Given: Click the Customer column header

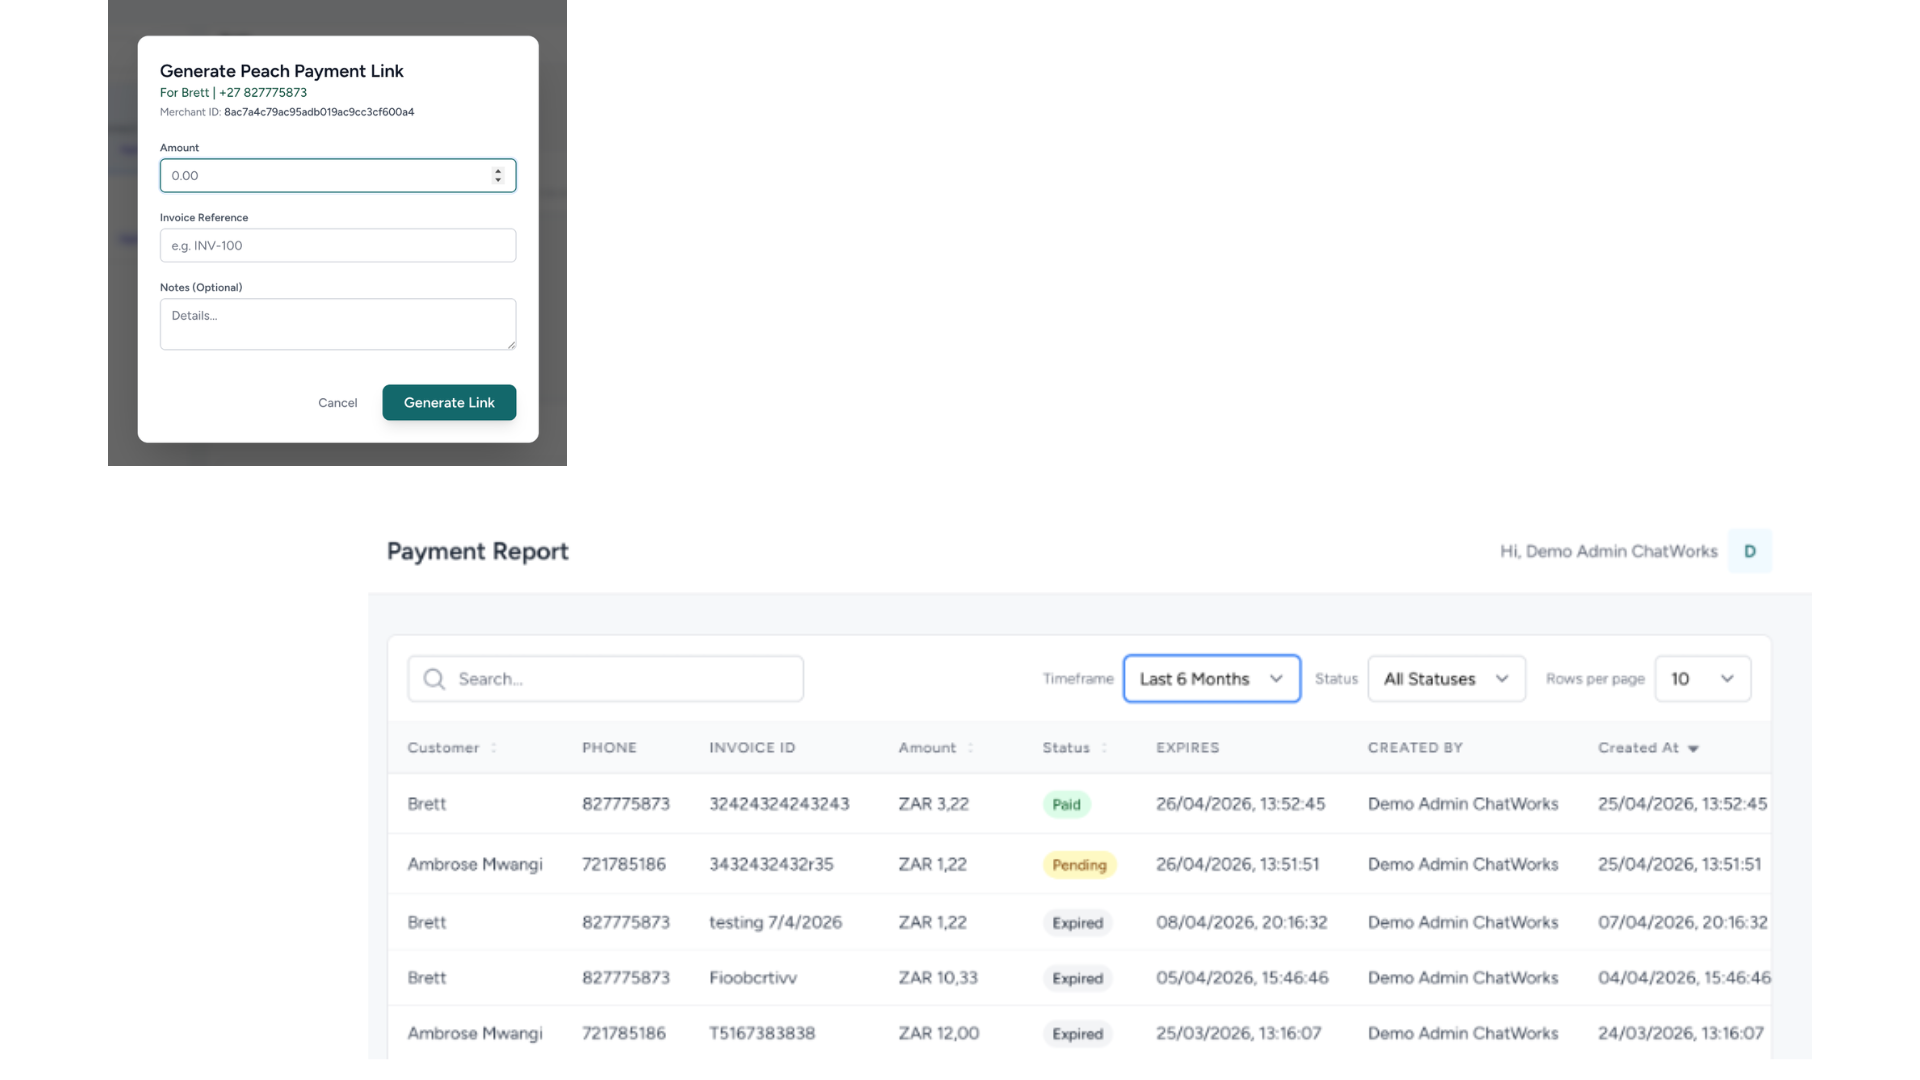Looking at the screenshot, I should pyautogui.click(x=443, y=748).
